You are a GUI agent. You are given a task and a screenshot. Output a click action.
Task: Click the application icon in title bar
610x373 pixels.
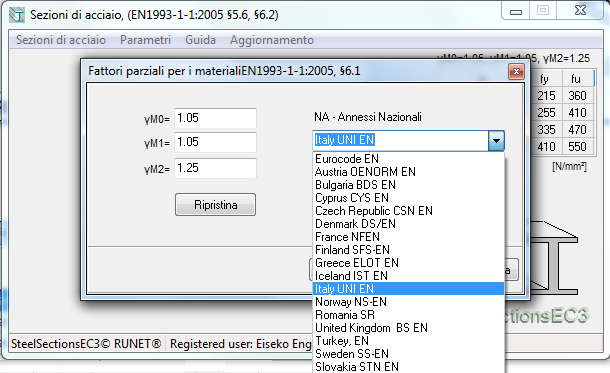pos(17,15)
